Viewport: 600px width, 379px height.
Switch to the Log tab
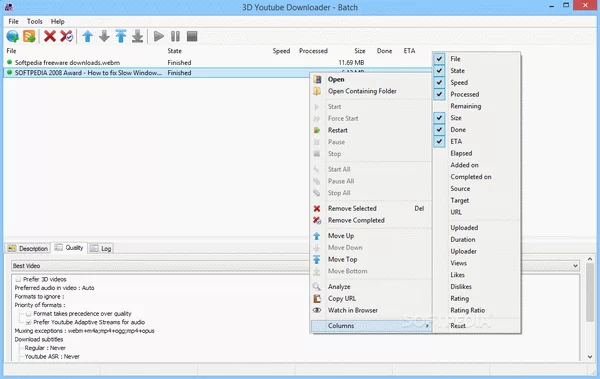click(x=101, y=248)
